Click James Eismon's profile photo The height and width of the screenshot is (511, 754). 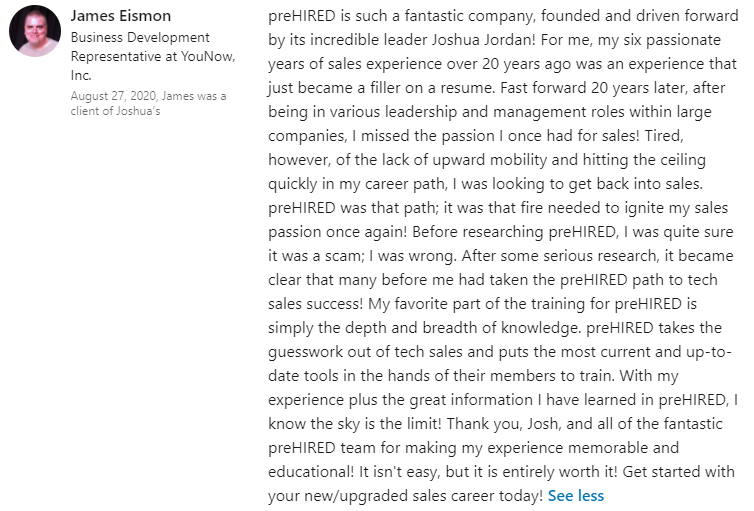(x=35, y=31)
